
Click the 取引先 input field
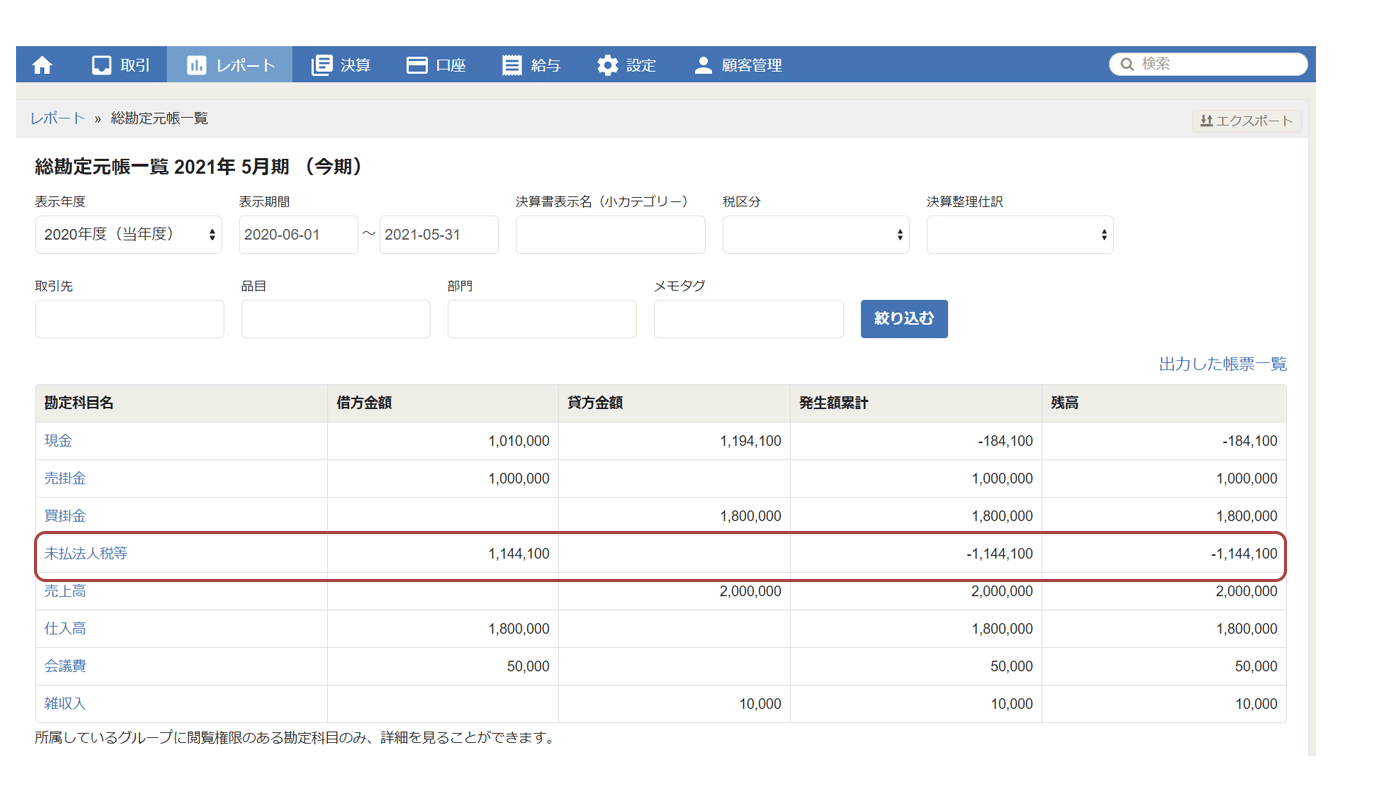click(130, 319)
